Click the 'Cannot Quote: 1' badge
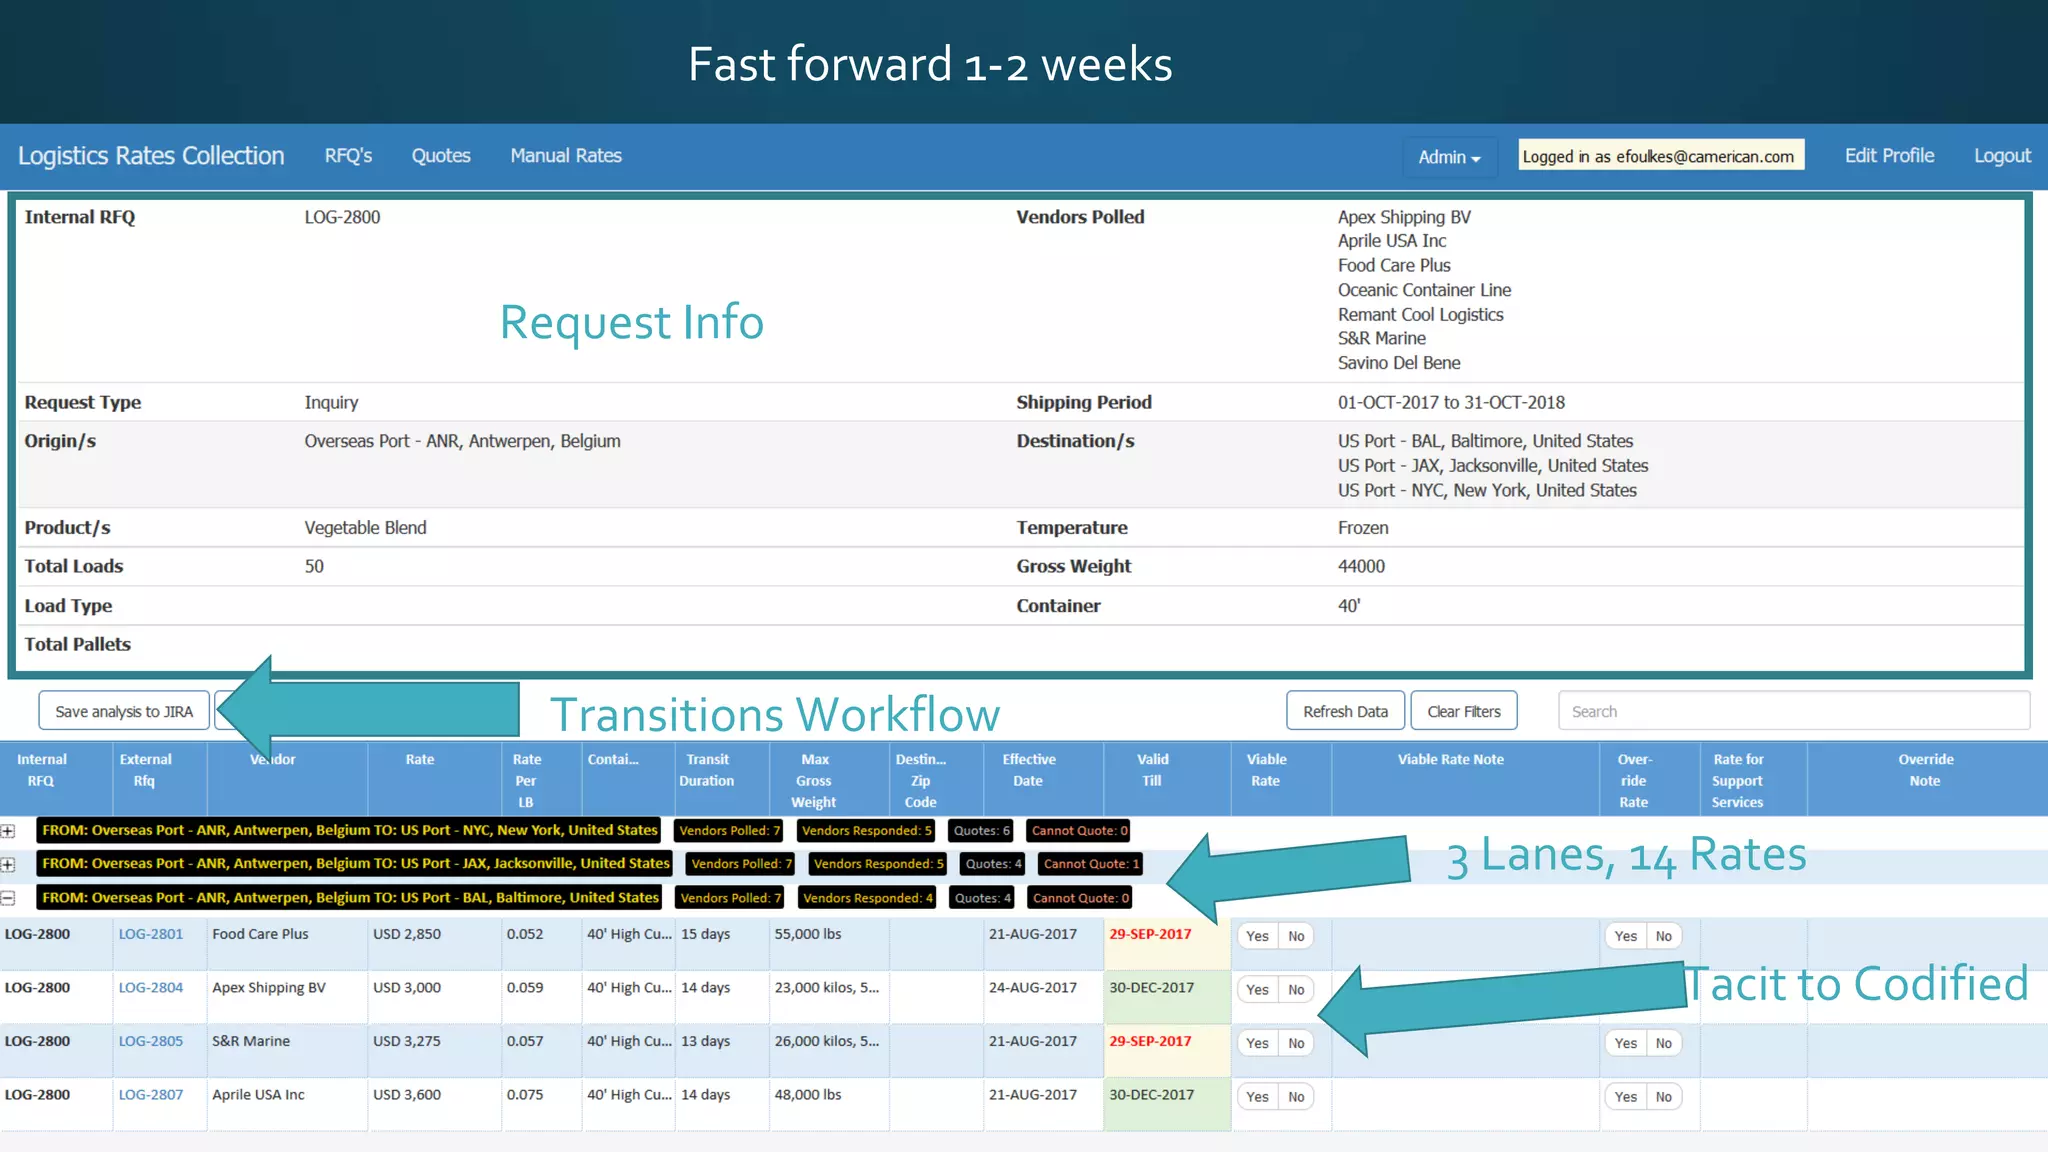The height and width of the screenshot is (1152, 2048). pyautogui.click(x=1091, y=864)
